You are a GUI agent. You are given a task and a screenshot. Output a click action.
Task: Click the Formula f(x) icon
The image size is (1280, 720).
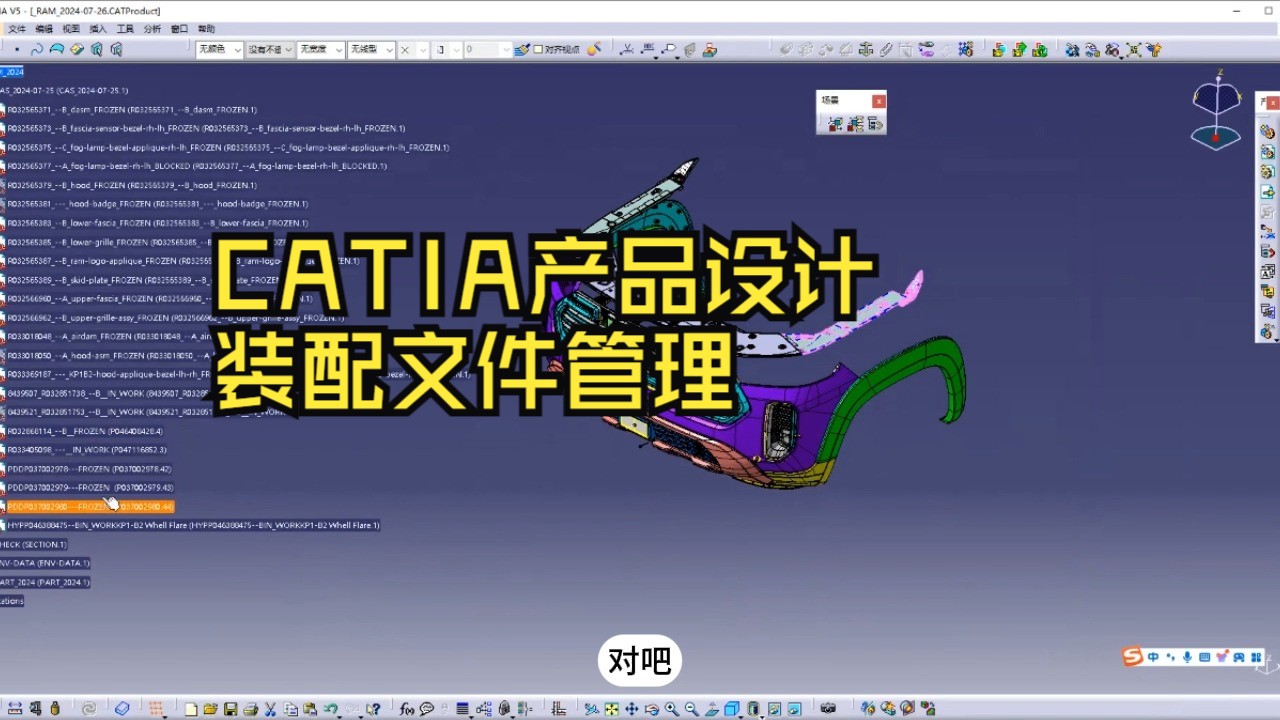point(407,709)
